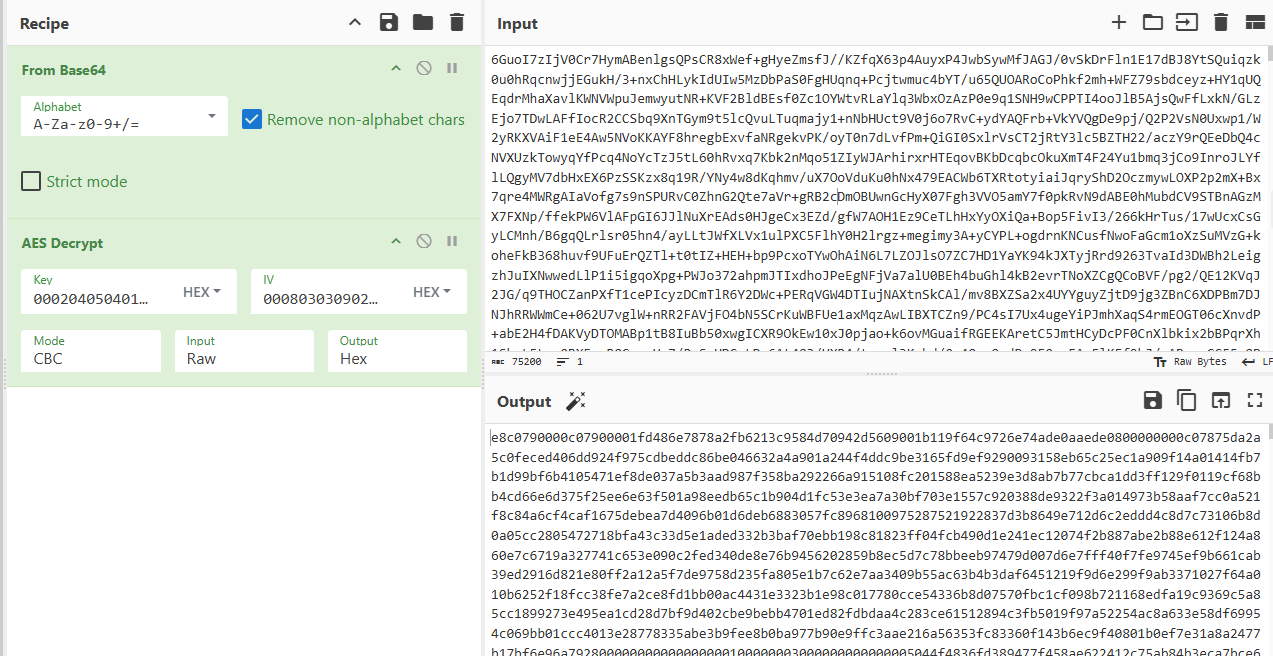Maximise the output pane

pyautogui.click(x=1255, y=400)
